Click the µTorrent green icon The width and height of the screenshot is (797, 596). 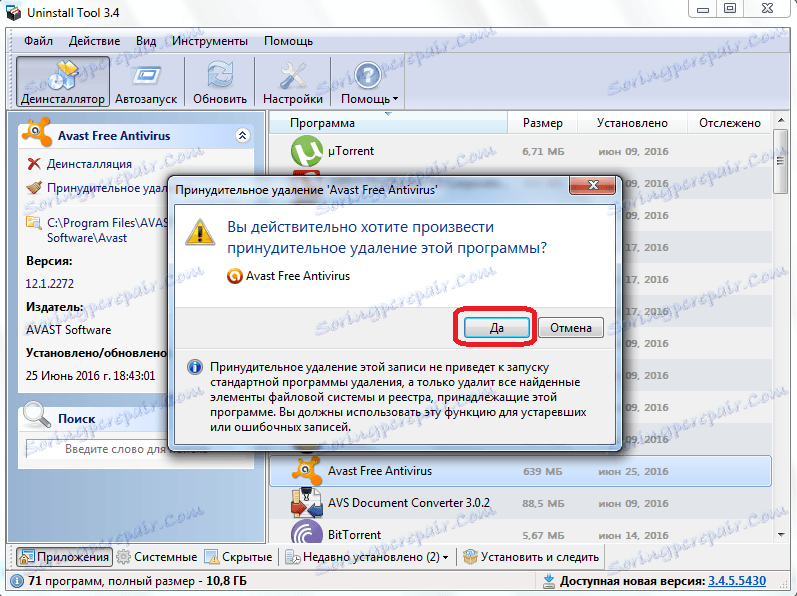pyautogui.click(x=306, y=151)
